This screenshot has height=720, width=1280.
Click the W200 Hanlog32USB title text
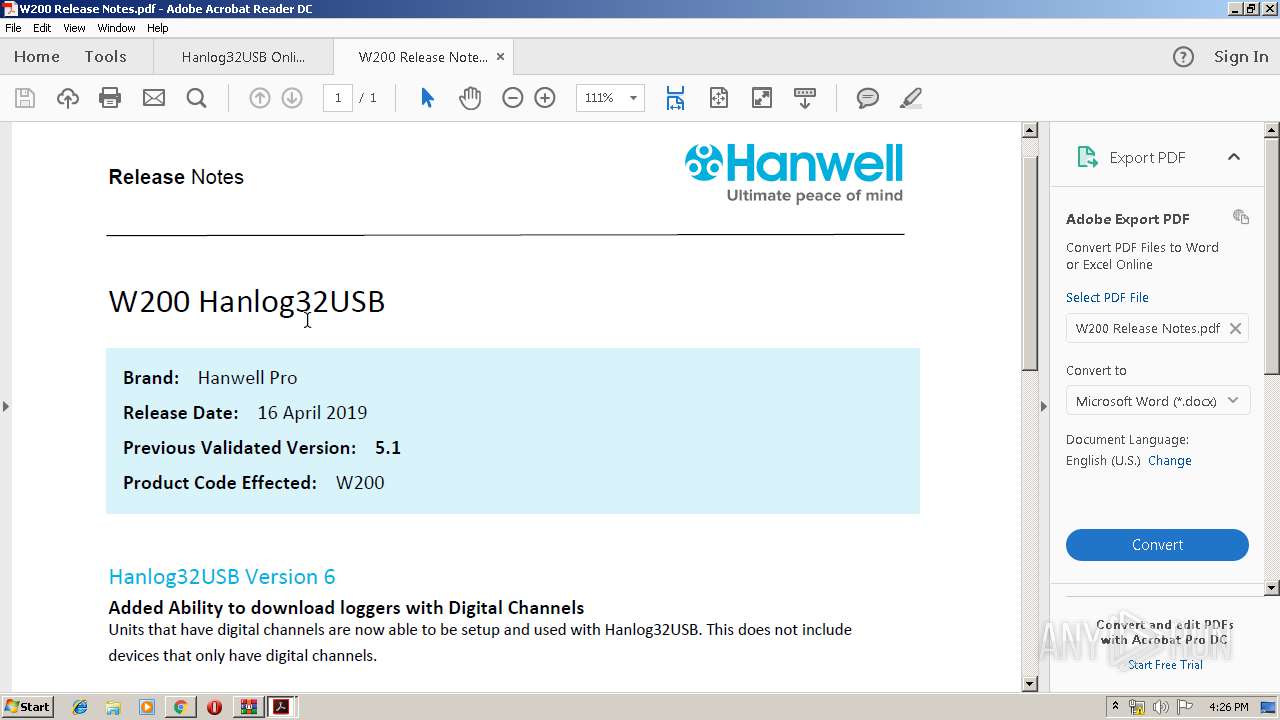[247, 301]
